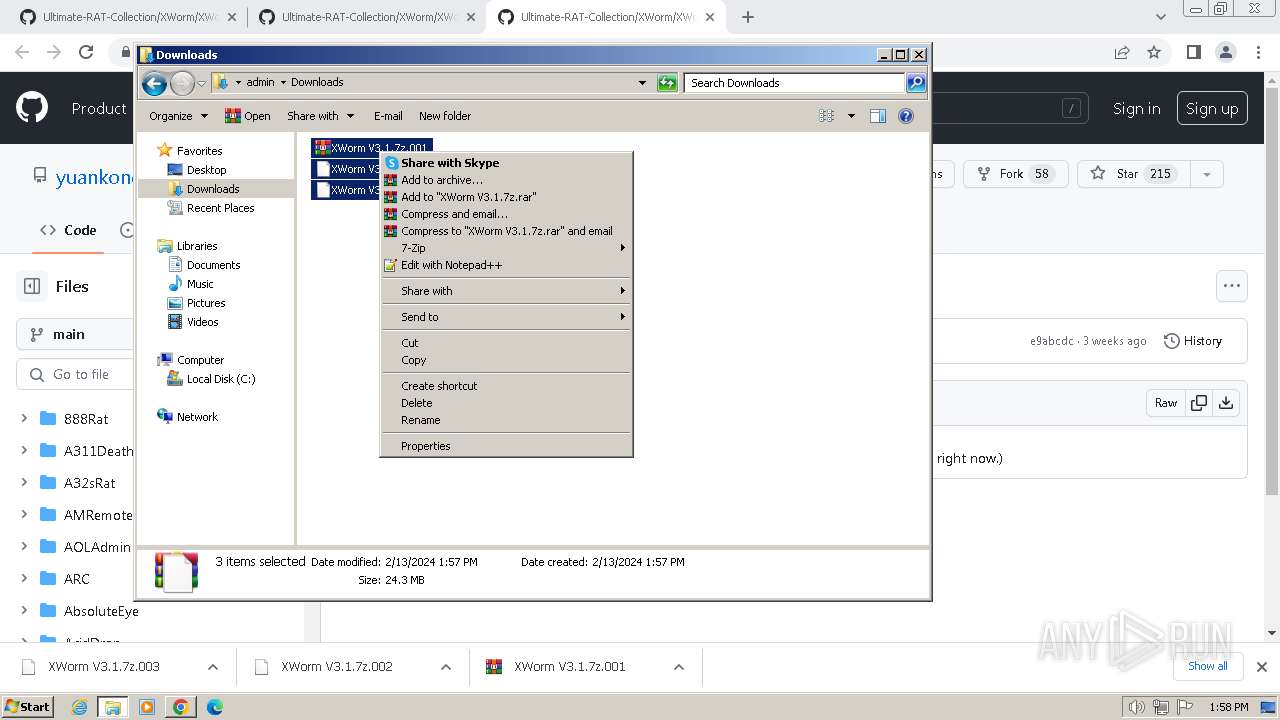
Task: Choose Create shortcut in context menu
Action: pyautogui.click(x=506, y=386)
